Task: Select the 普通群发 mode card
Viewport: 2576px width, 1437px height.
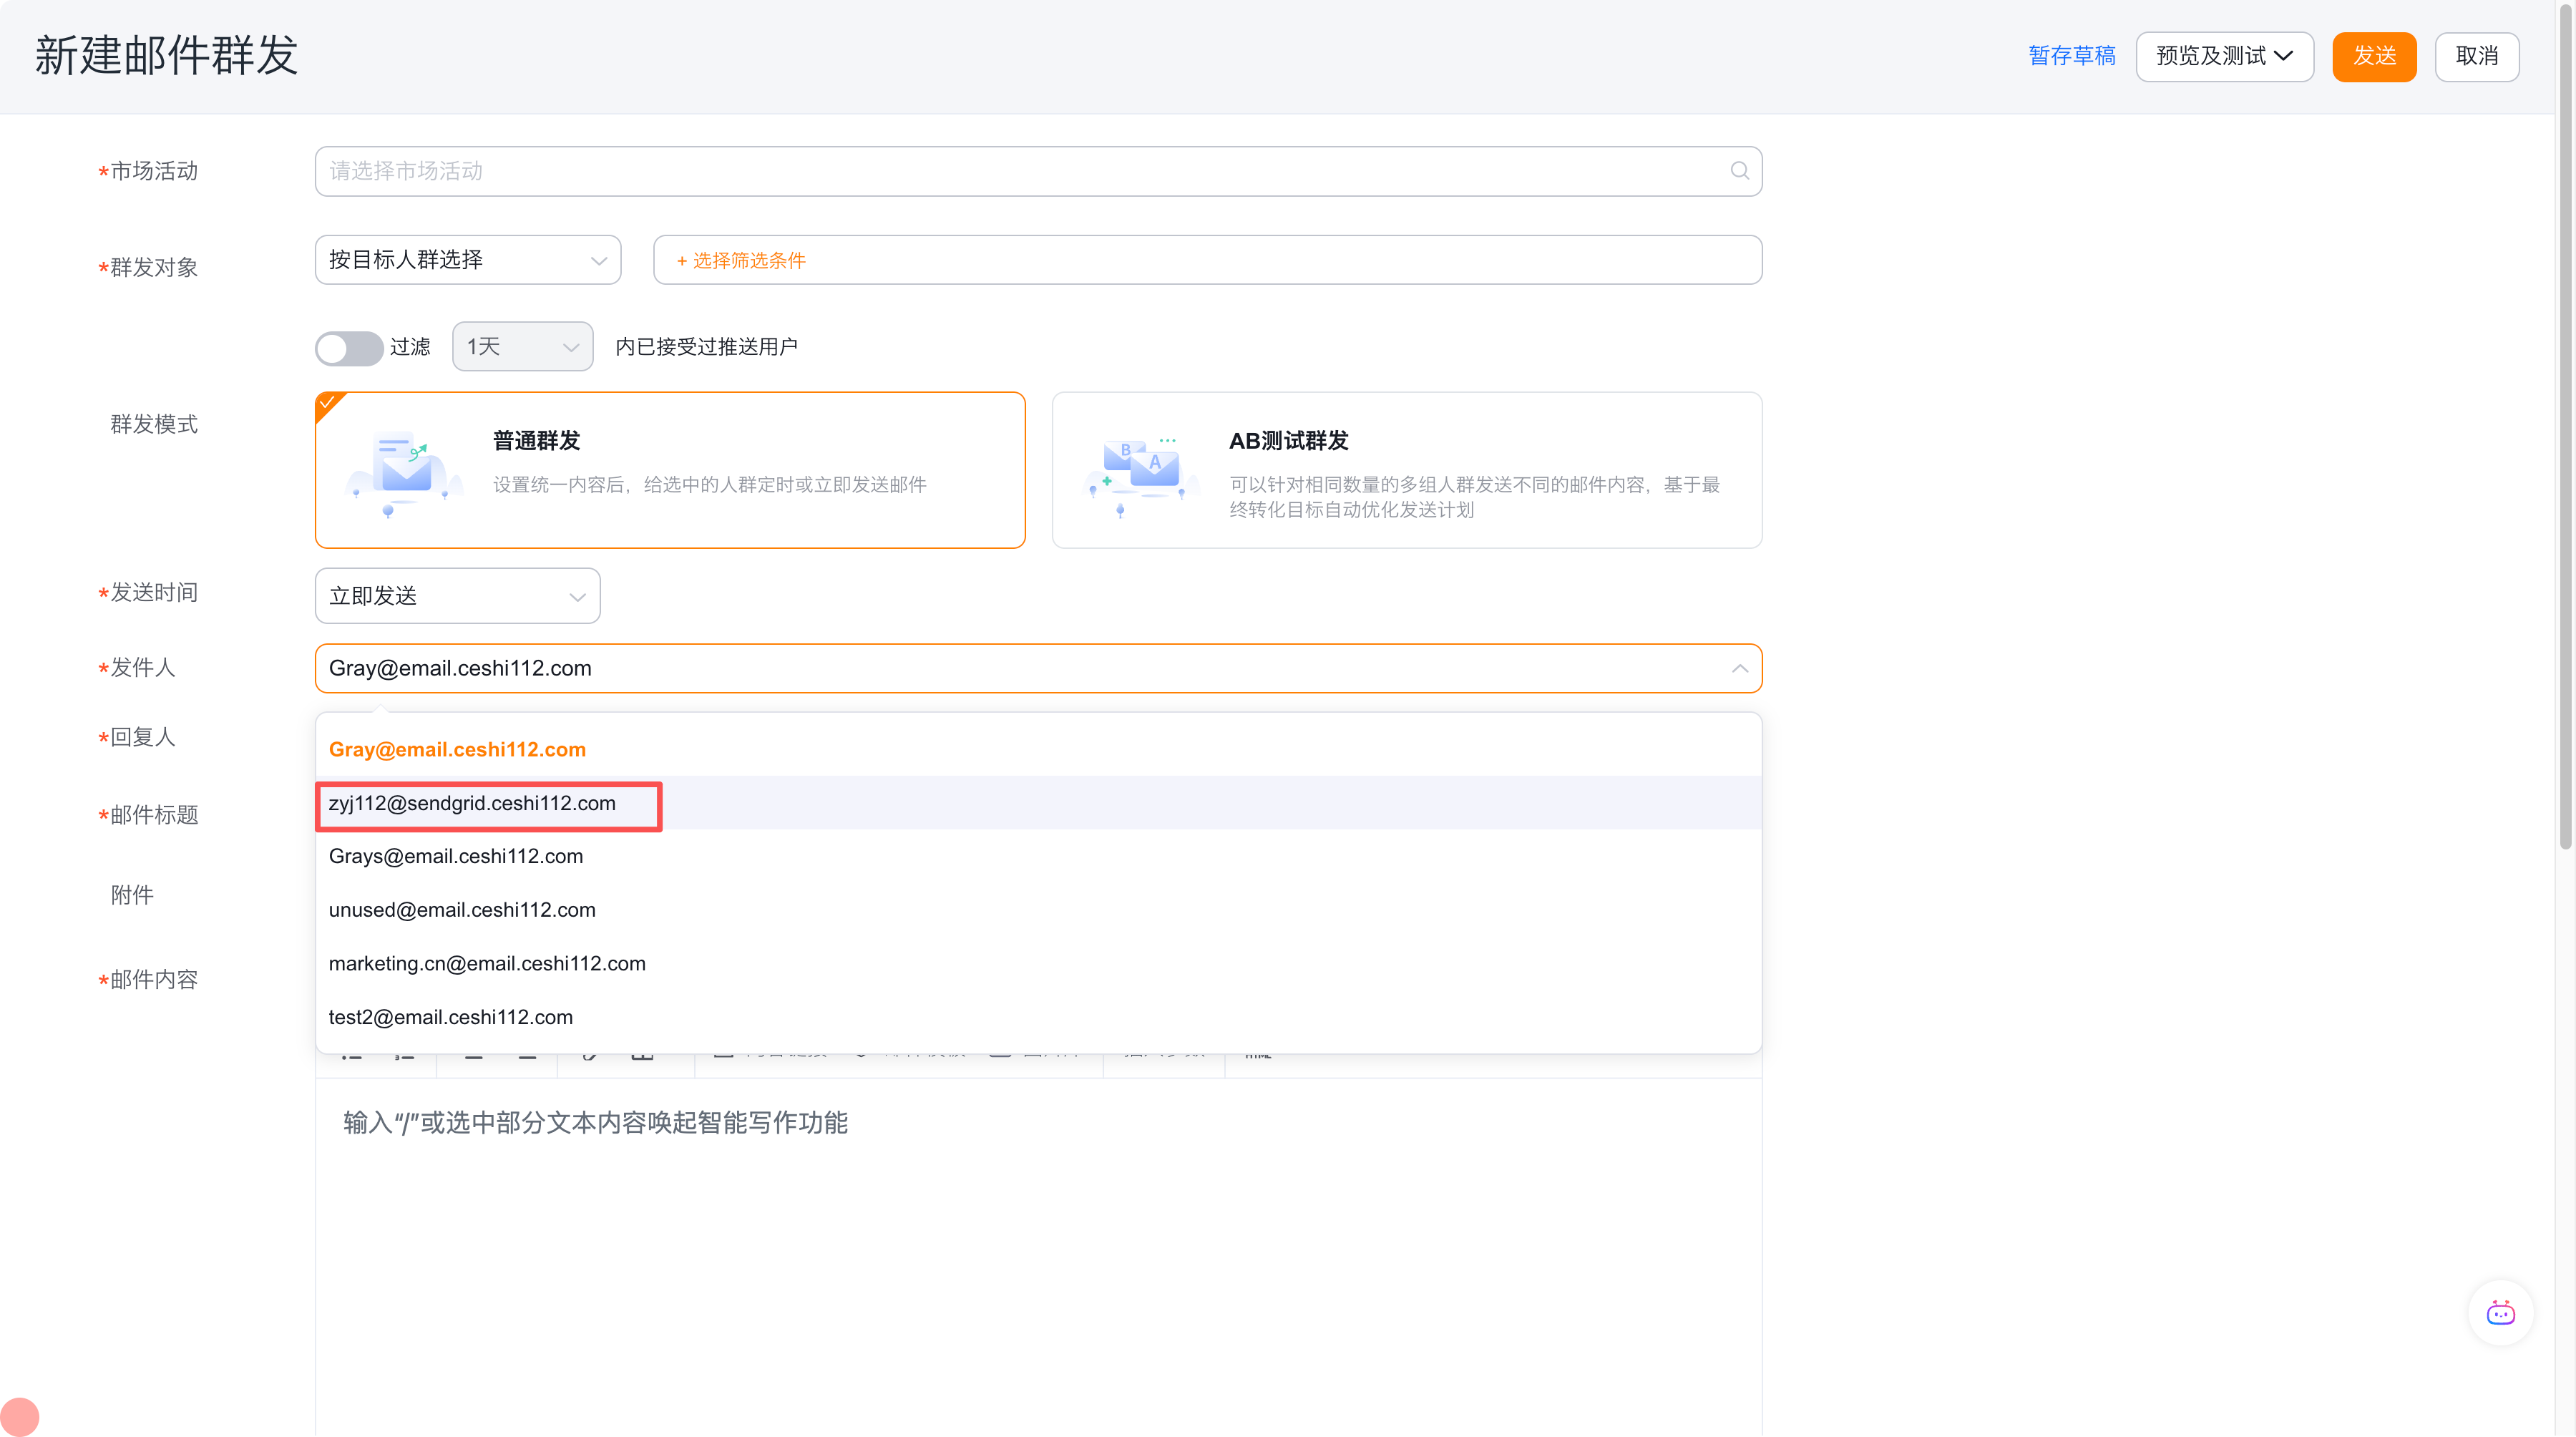Action: [670, 470]
